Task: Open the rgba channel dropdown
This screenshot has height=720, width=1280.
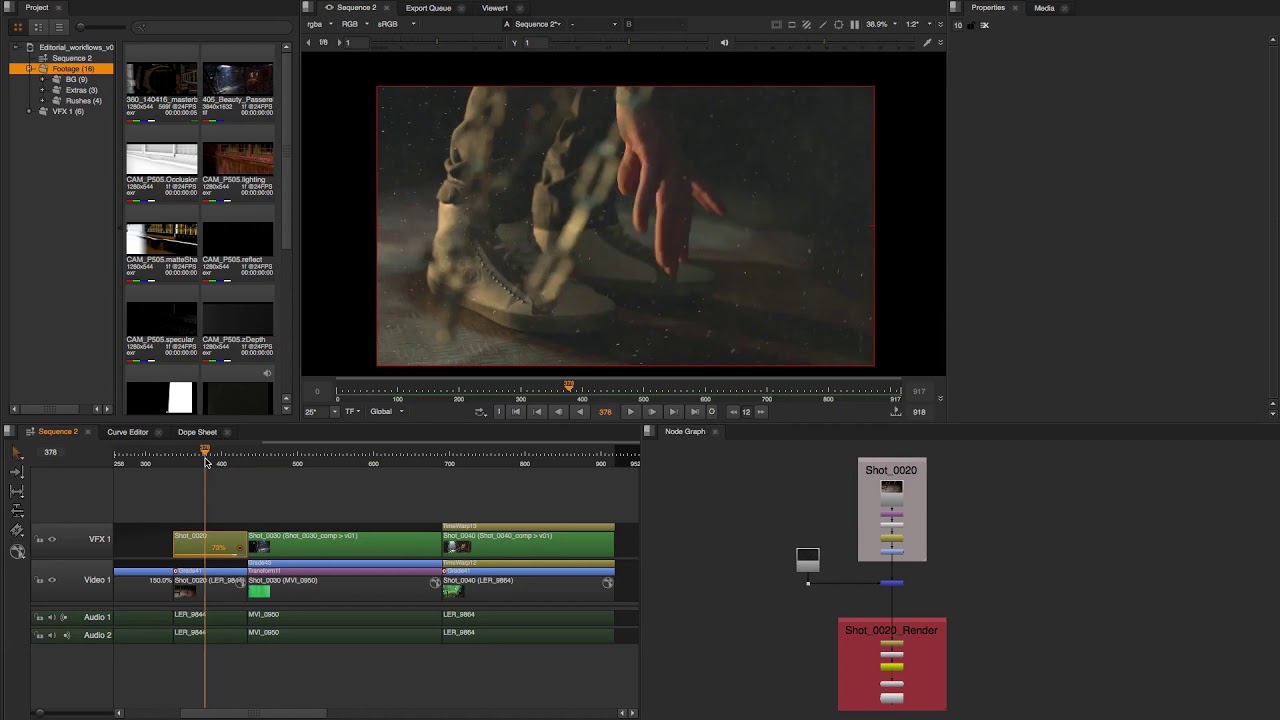Action: point(319,24)
